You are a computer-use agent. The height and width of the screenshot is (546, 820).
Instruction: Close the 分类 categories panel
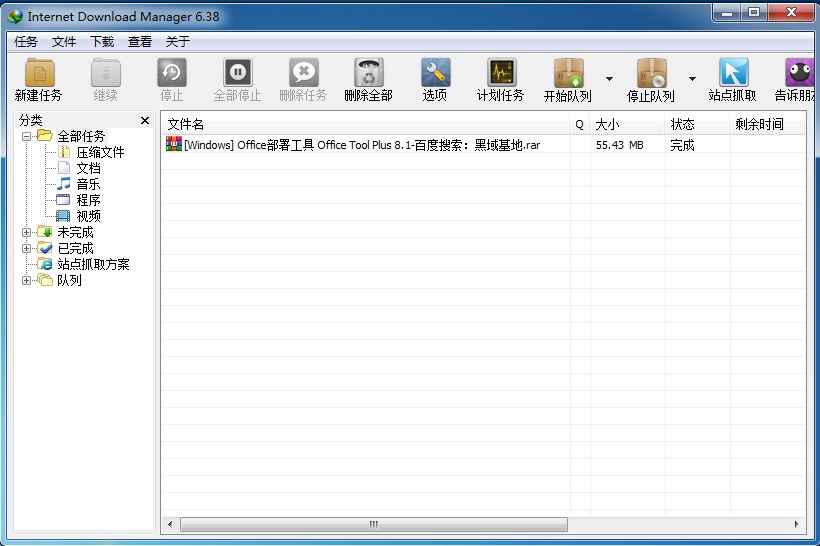[x=145, y=121]
